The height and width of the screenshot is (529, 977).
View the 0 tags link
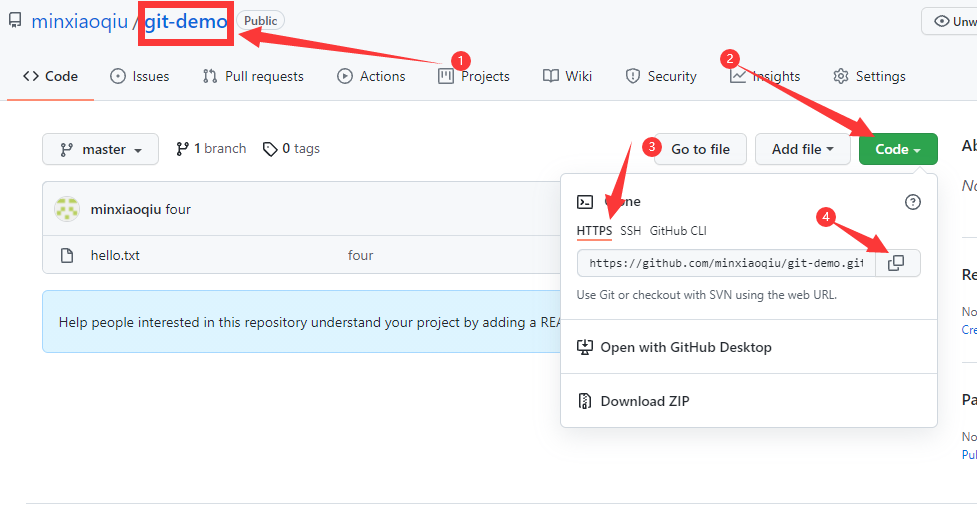[291, 149]
